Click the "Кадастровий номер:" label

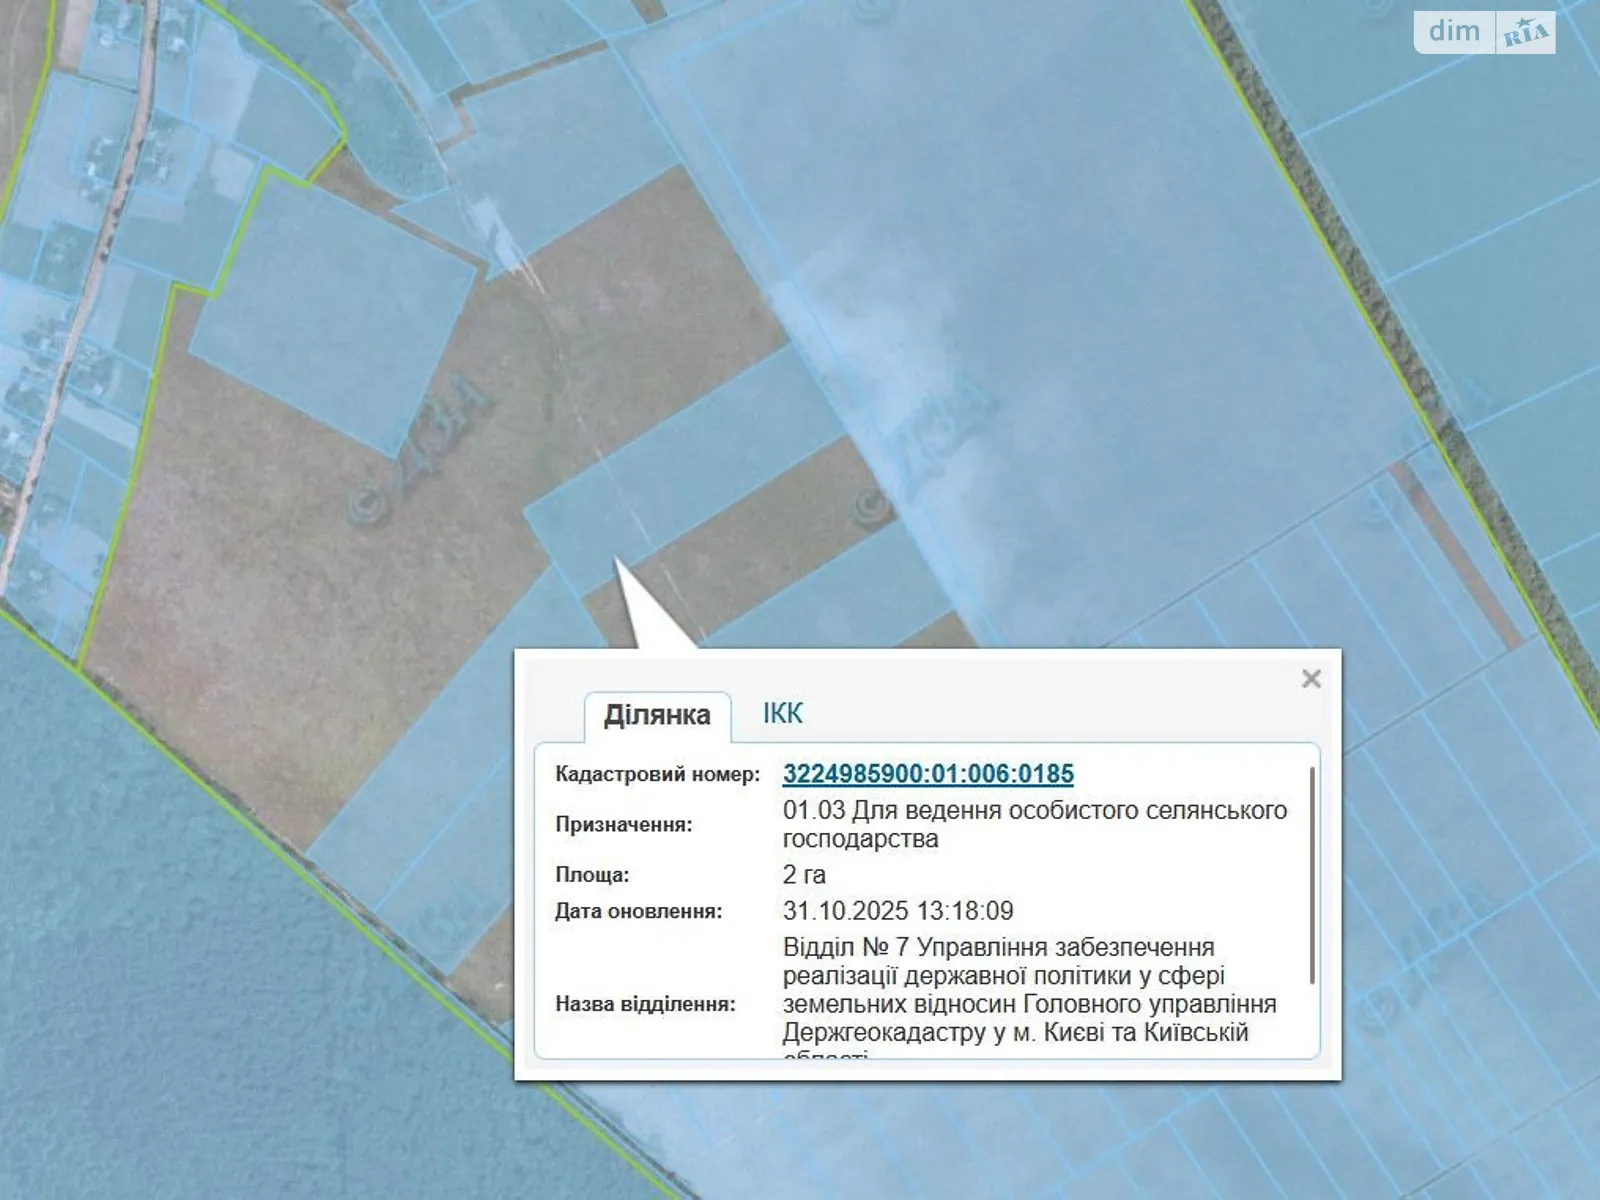[x=657, y=774]
